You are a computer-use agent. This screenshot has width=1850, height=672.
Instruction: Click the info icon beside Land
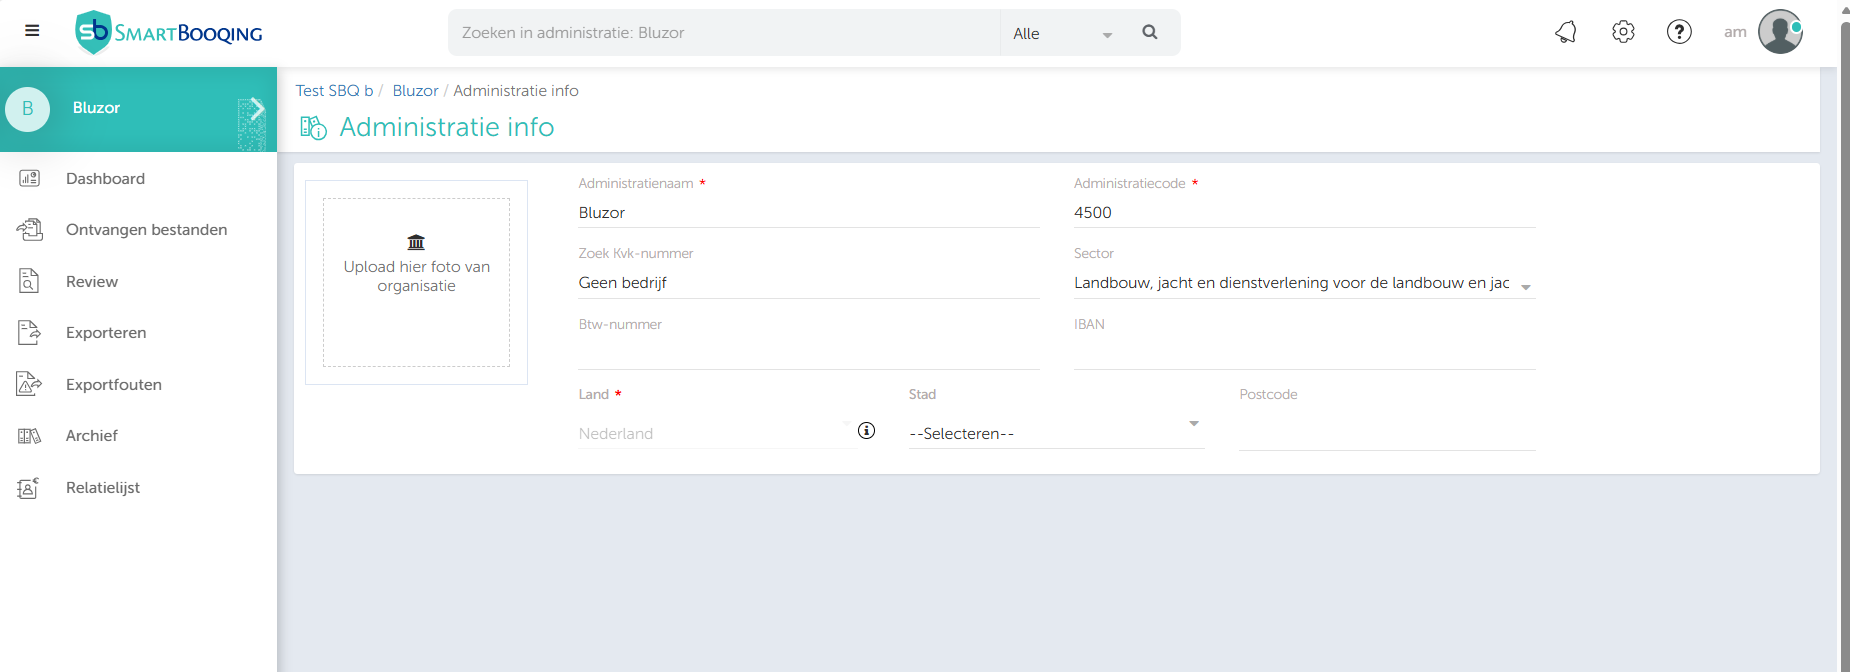866,431
